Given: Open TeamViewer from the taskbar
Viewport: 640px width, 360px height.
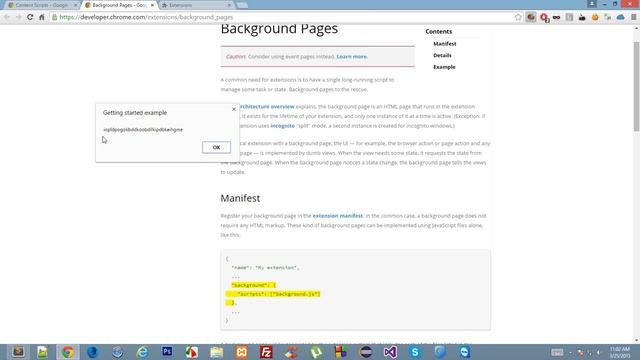Looking at the screenshot, I should (x=464, y=352).
